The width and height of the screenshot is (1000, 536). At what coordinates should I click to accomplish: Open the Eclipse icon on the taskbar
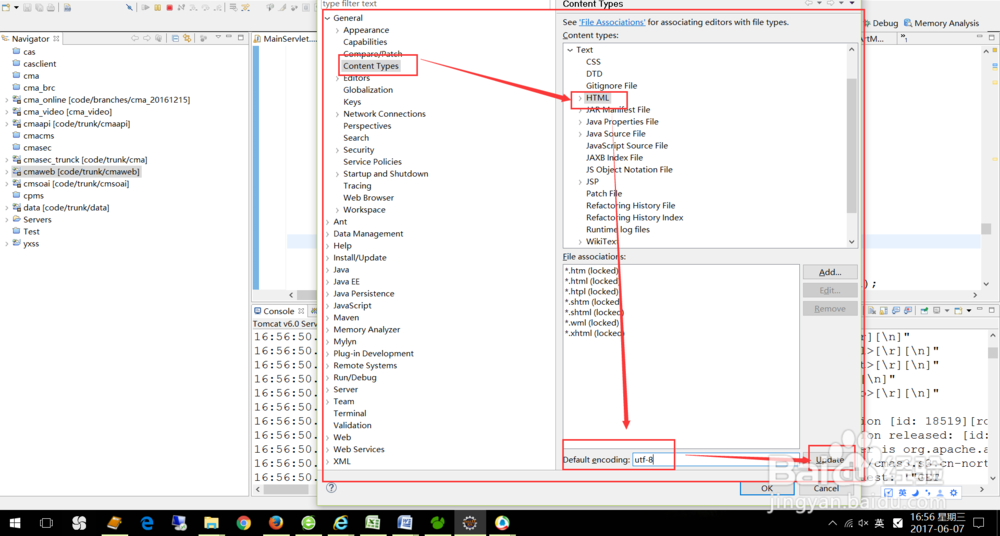470,523
